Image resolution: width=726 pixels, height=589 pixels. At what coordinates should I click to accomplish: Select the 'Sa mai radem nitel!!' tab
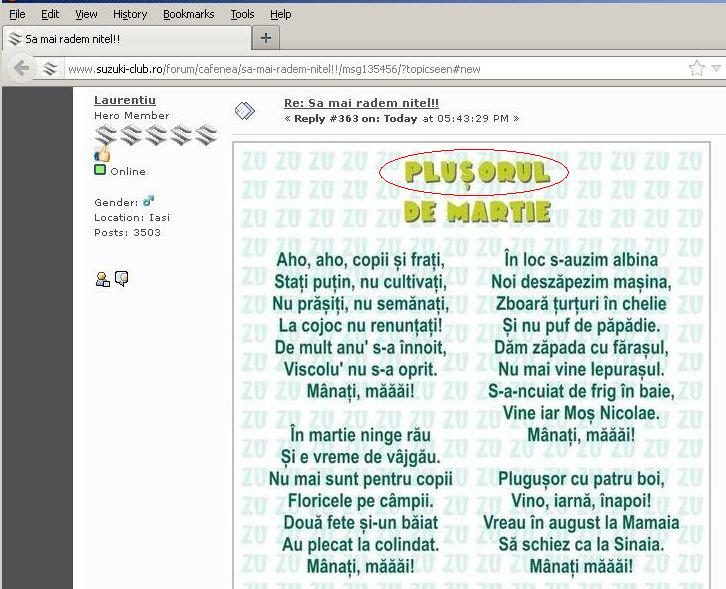click(127, 38)
